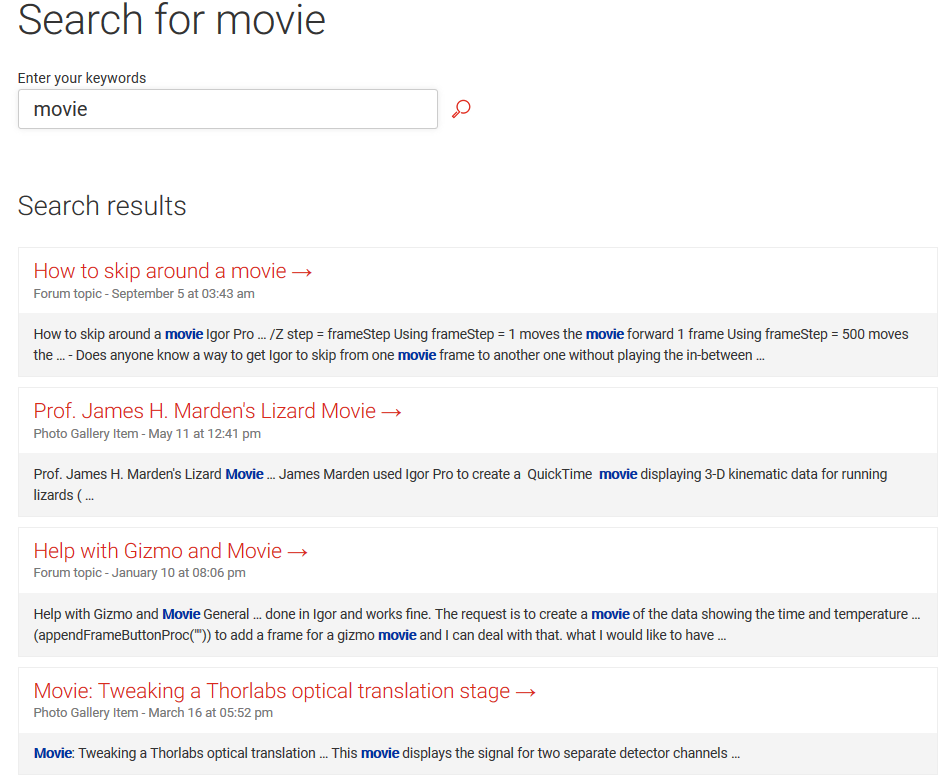Click 'Photo Gallery Item - March 16' metadata line
This screenshot has width=952, height=775.
(x=153, y=712)
